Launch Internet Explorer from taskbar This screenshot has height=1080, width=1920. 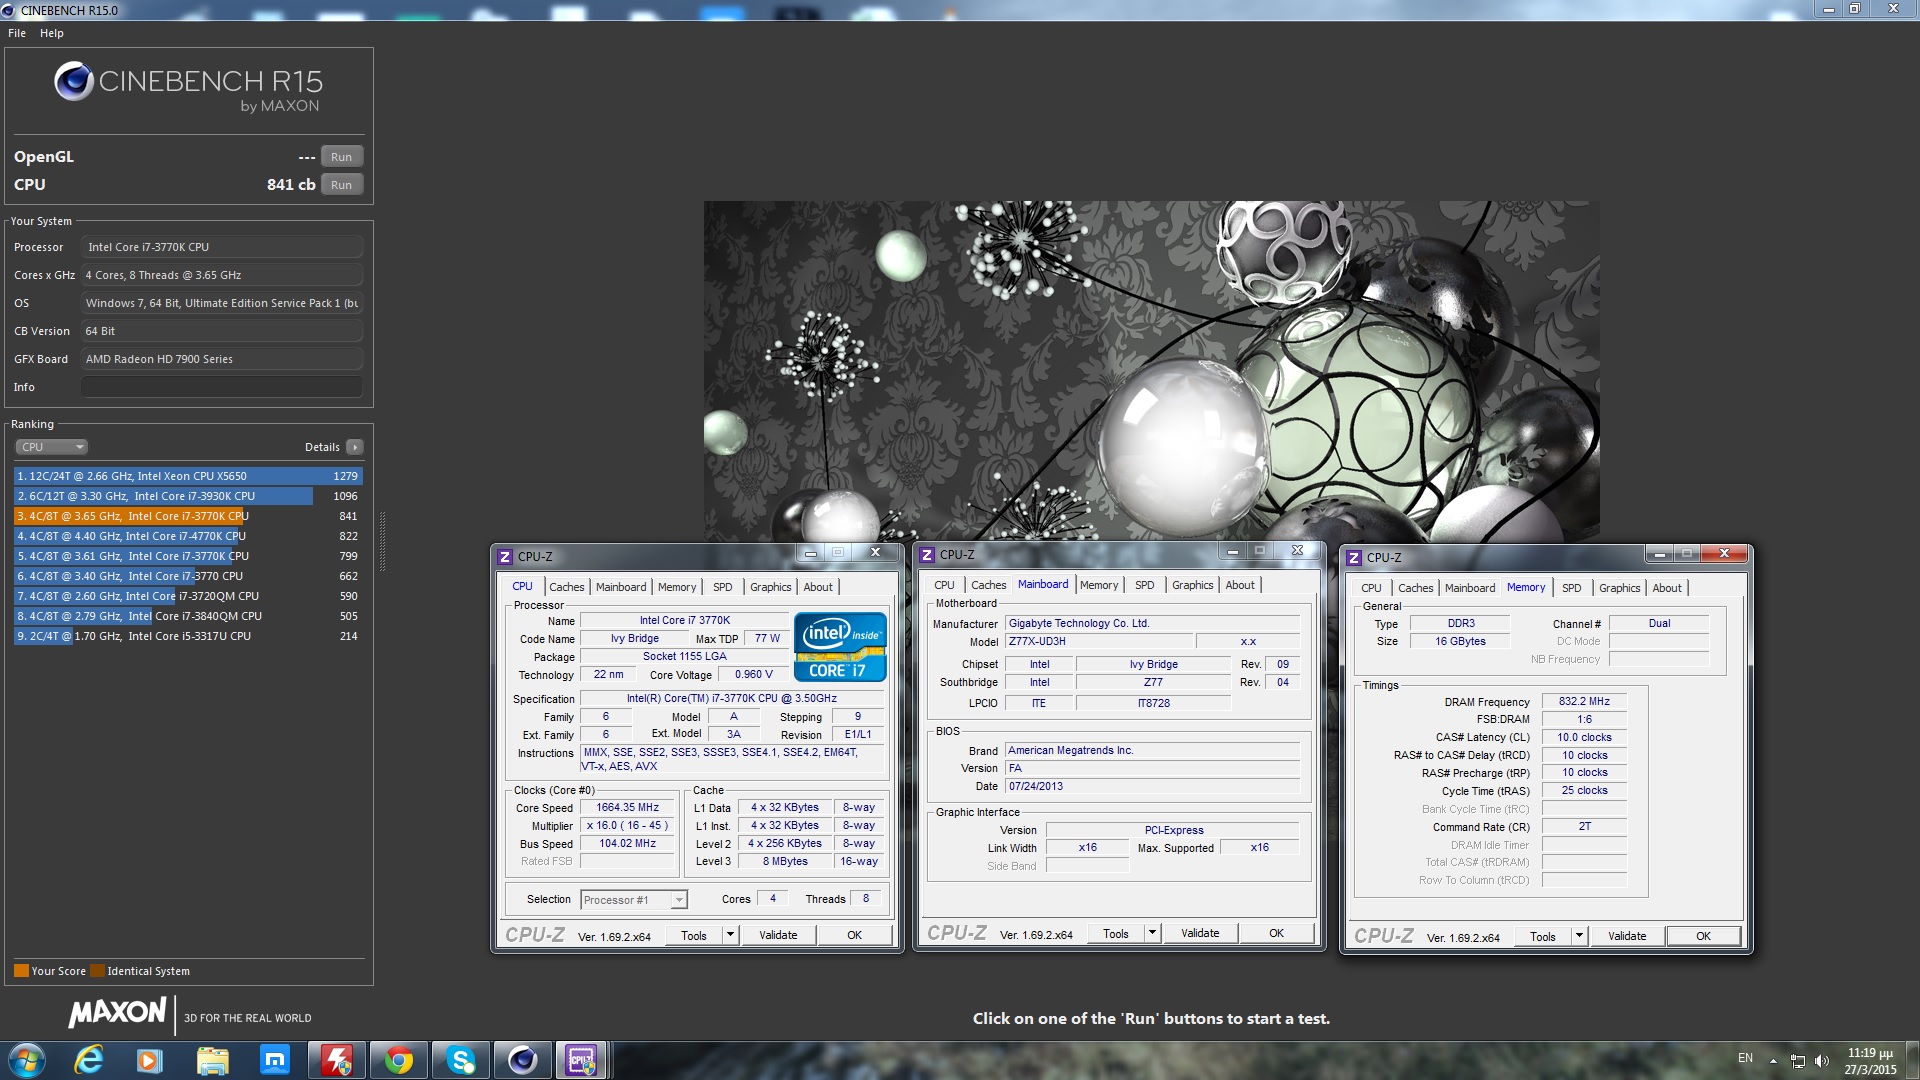[x=89, y=1060]
